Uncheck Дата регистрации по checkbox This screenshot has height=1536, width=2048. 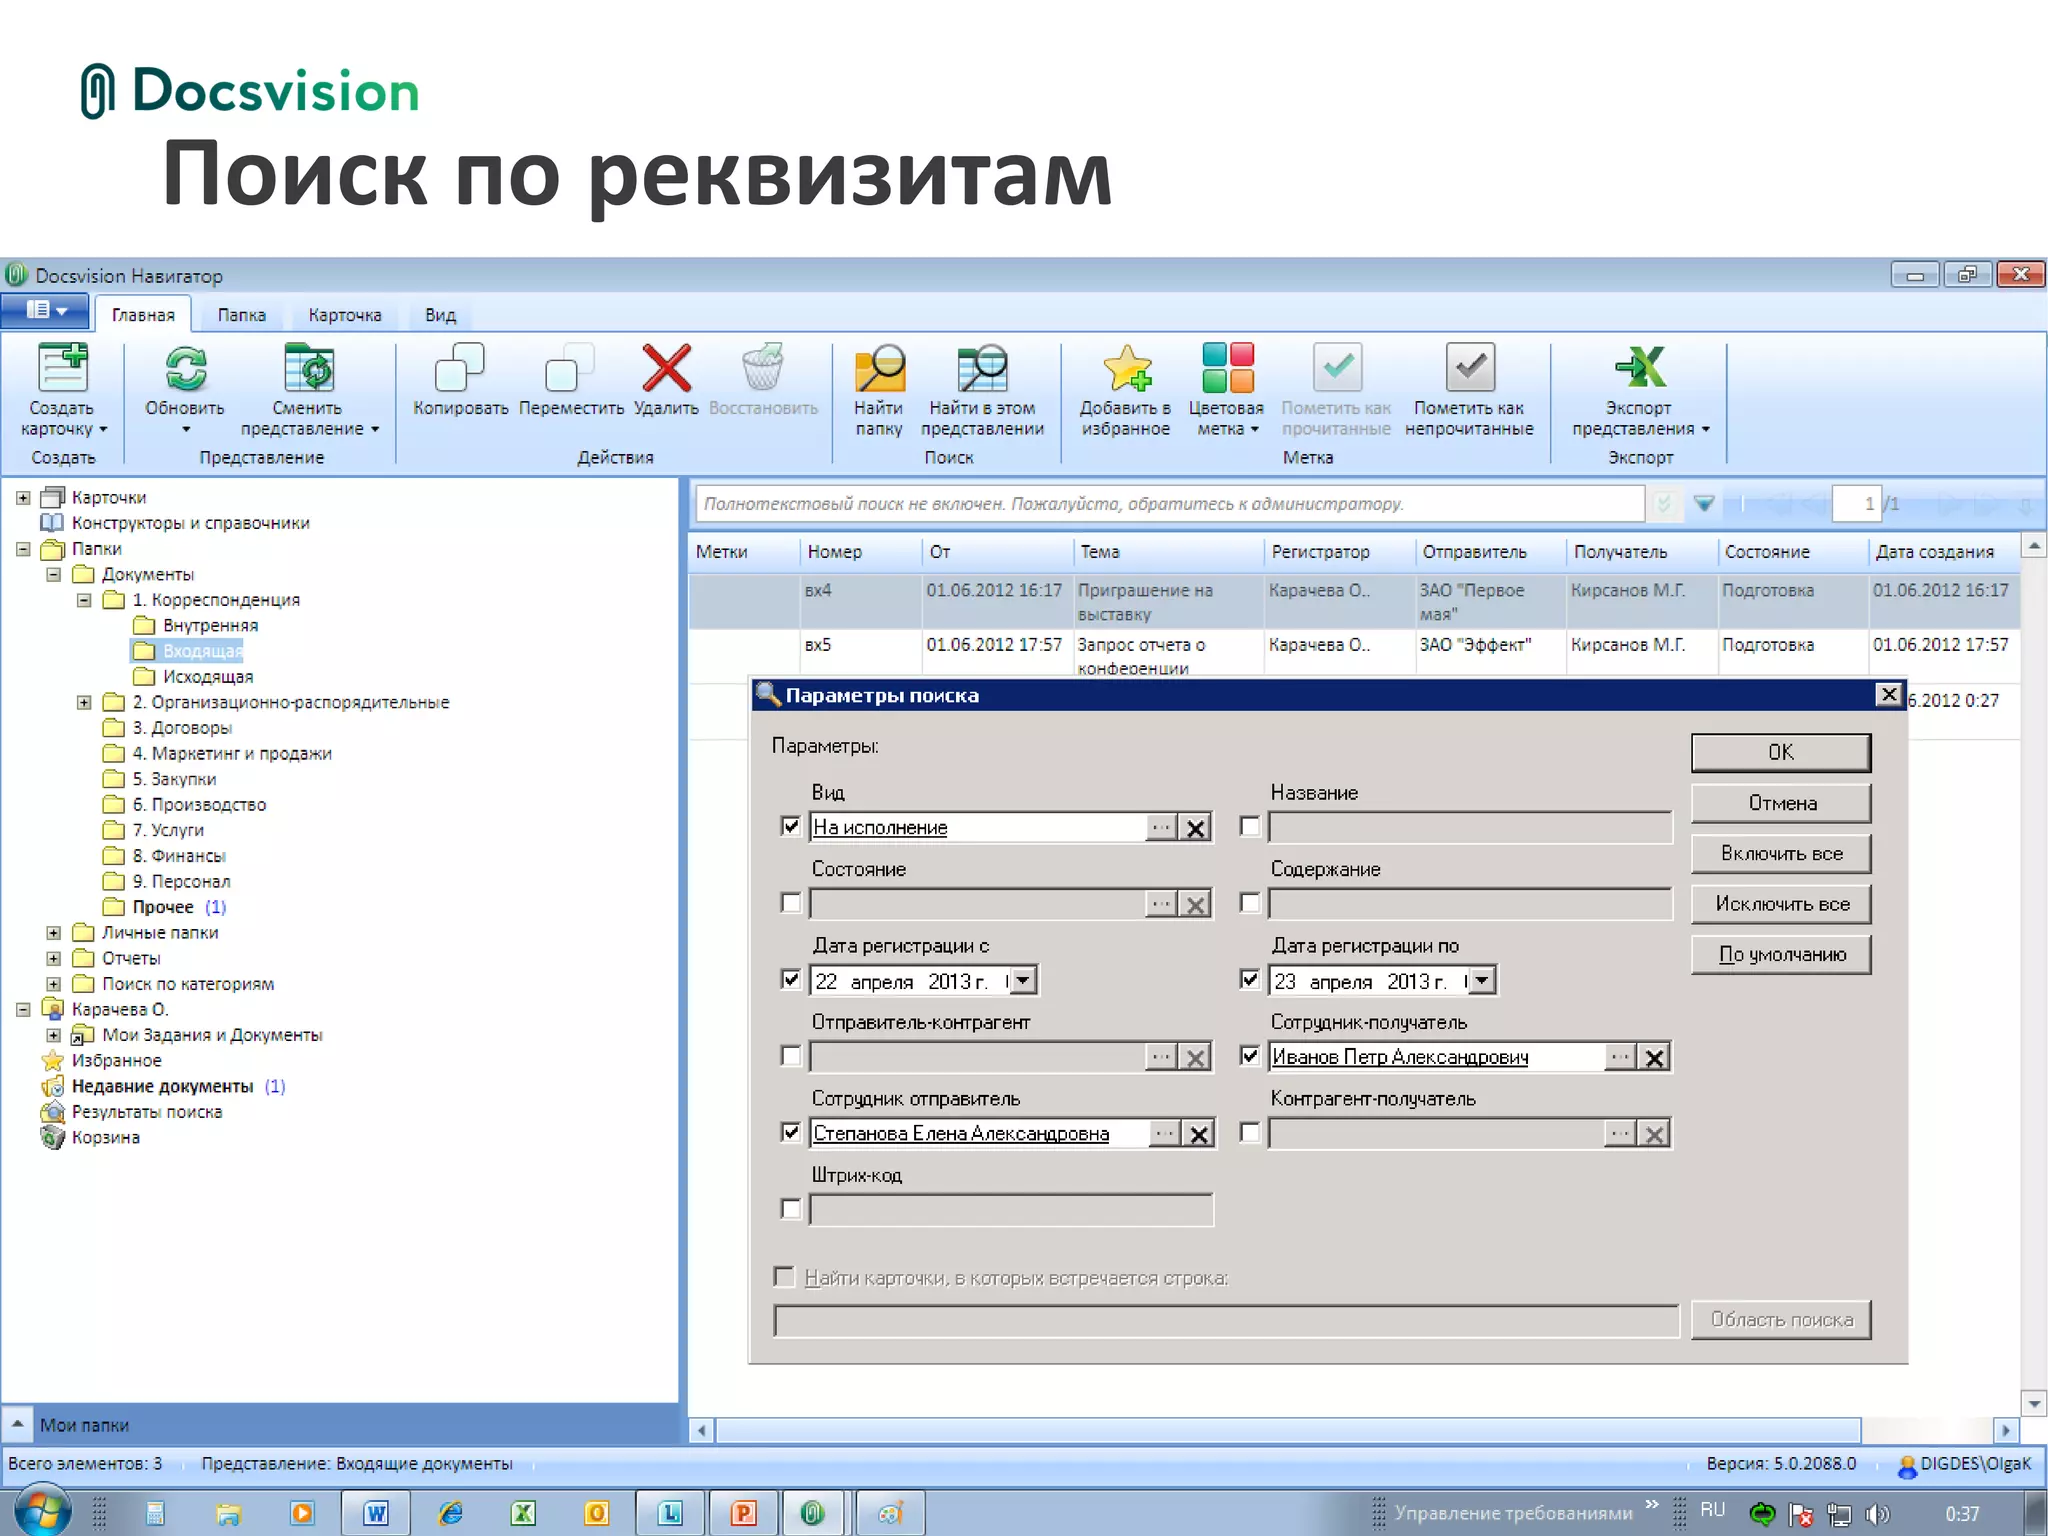tap(1249, 979)
